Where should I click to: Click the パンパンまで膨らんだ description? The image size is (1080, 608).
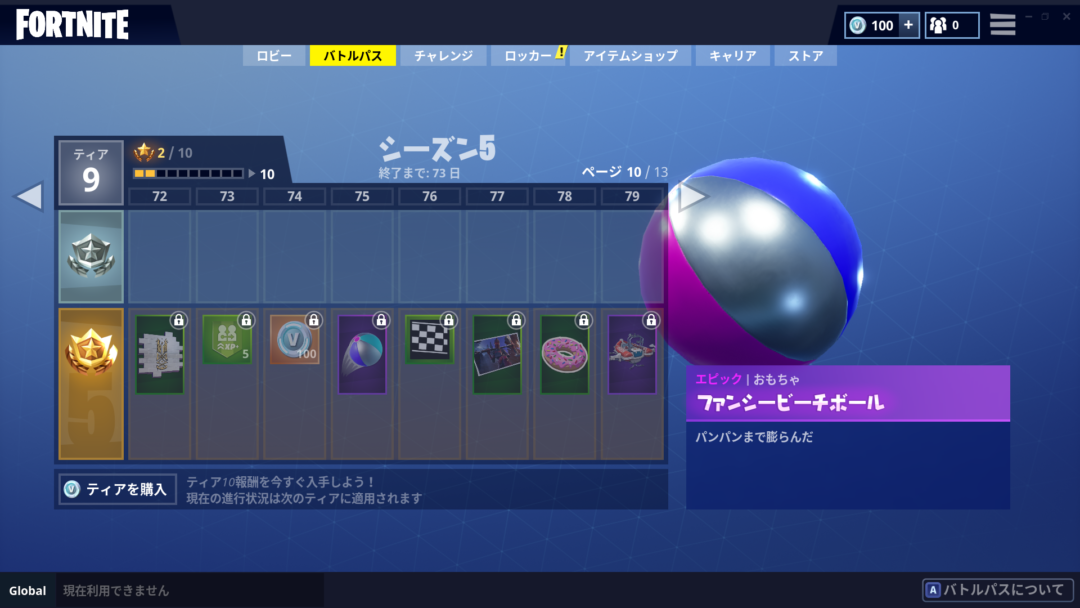[754, 437]
